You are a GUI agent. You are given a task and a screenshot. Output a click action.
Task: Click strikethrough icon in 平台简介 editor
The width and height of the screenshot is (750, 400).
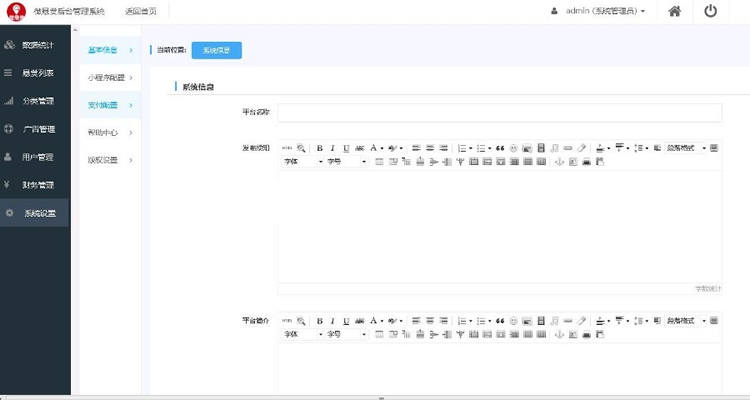click(360, 320)
